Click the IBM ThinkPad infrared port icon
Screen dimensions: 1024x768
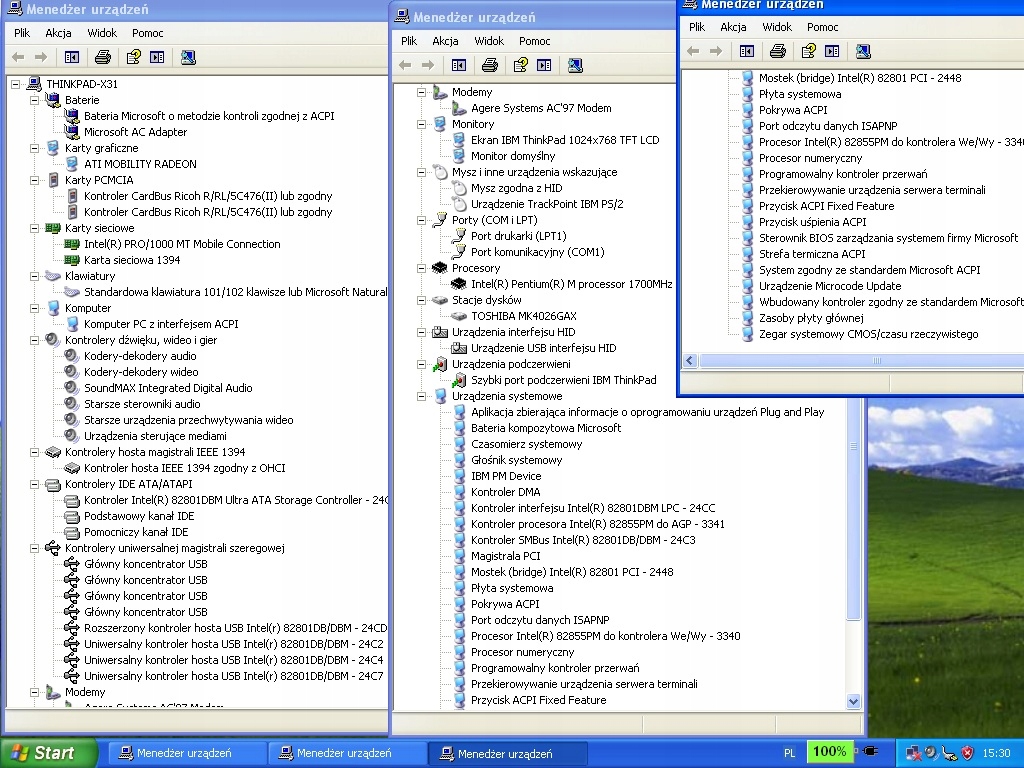(x=459, y=380)
